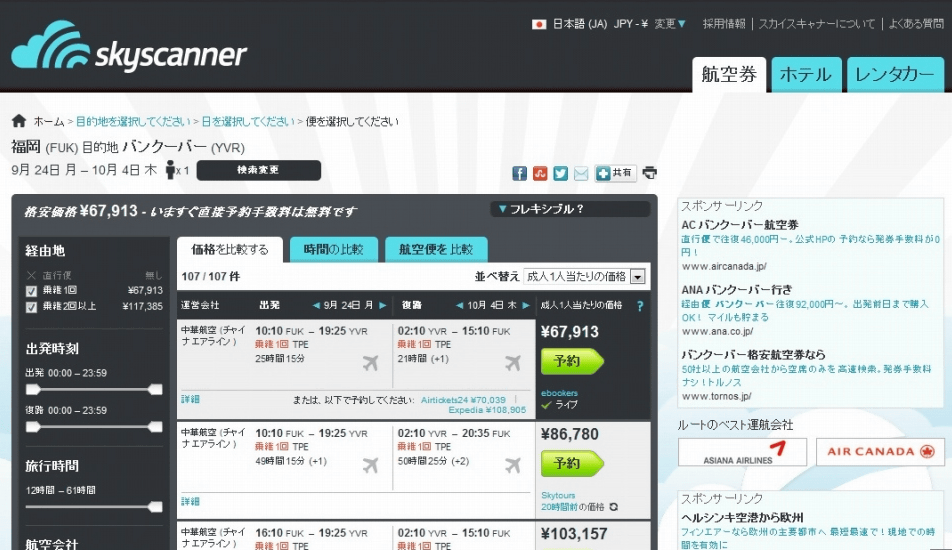This screenshot has width=952, height=550.
Task: Click return plane icon of ¥67,913 flight
Action: (513, 363)
